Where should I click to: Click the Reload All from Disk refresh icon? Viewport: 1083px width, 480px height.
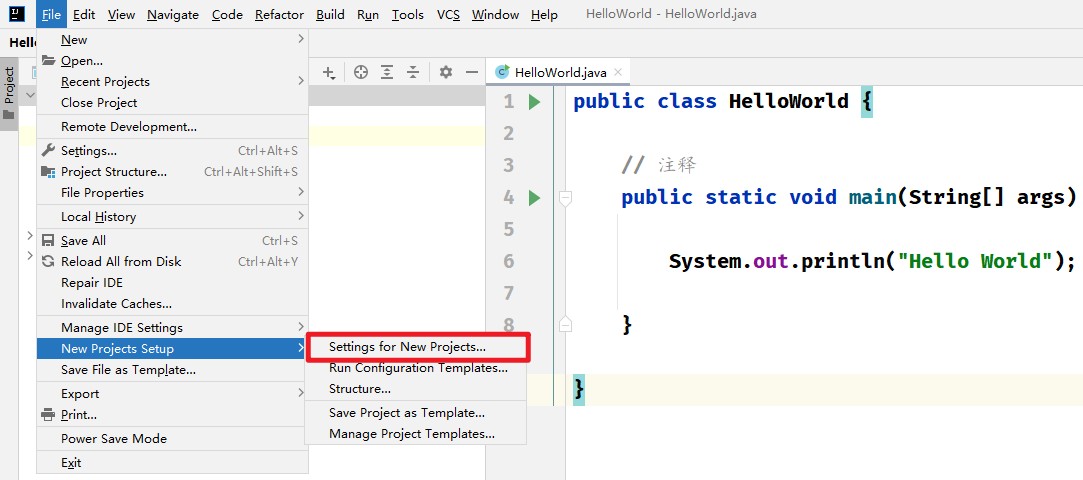(x=48, y=261)
